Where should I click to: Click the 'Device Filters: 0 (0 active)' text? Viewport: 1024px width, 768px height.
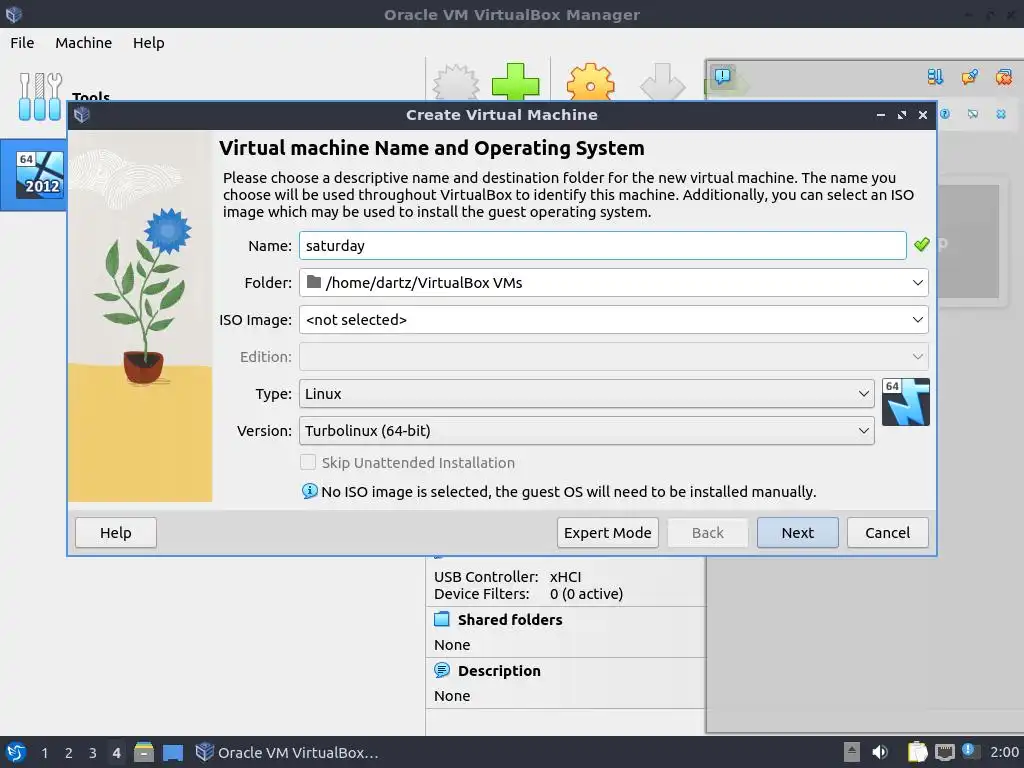528,594
